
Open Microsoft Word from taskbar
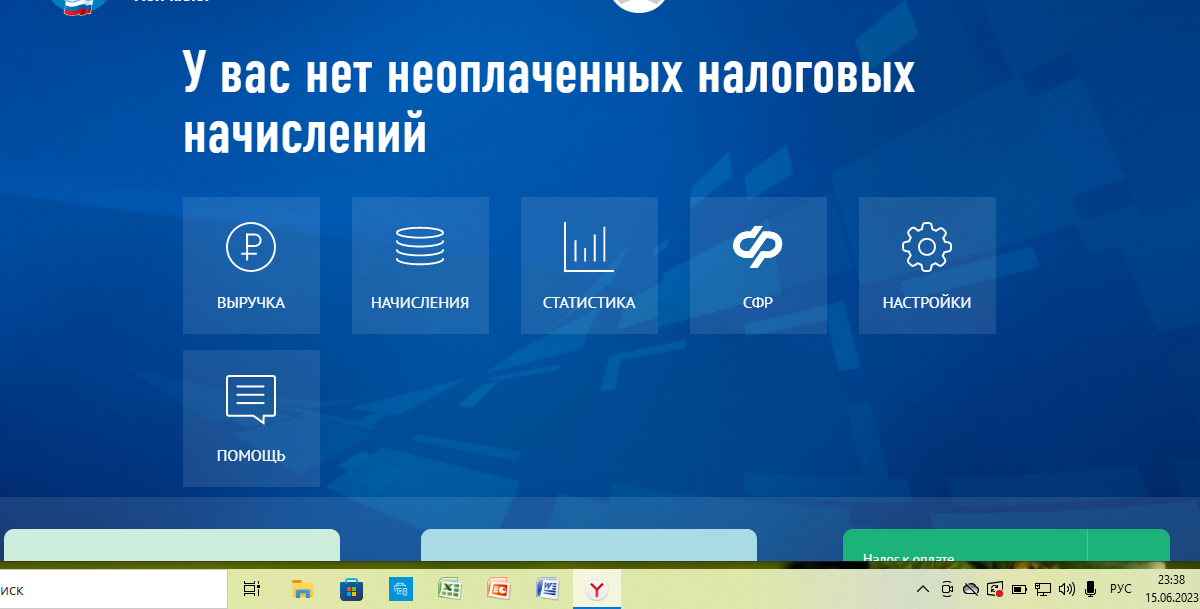548,590
